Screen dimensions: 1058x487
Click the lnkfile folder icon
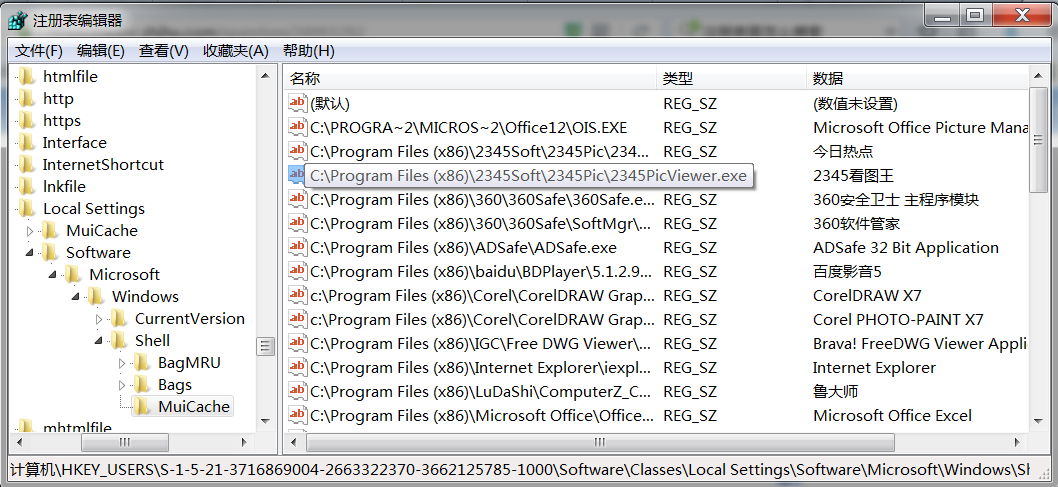coord(27,186)
